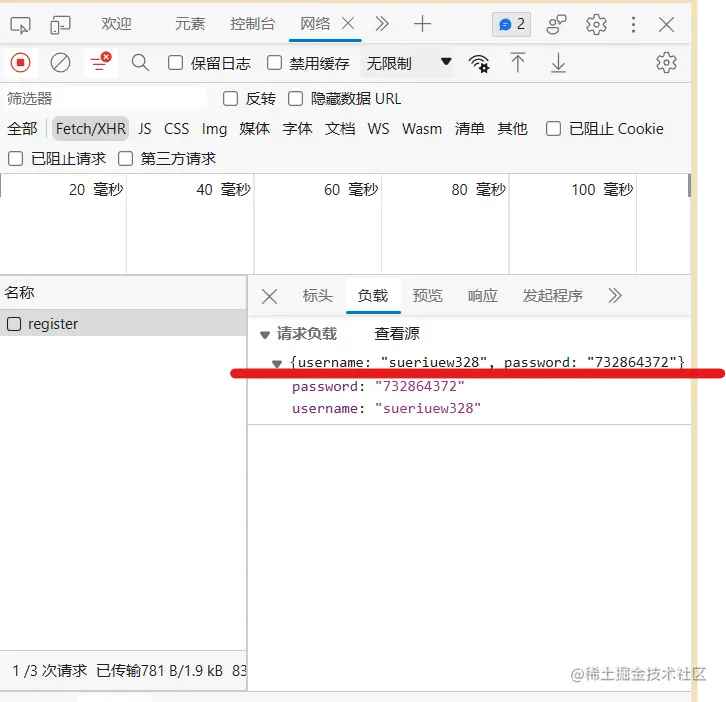Image resolution: width=726 pixels, height=702 pixels.
Task: Open the Initiator (发起程序) tab
Action: click(x=552, y=295)
